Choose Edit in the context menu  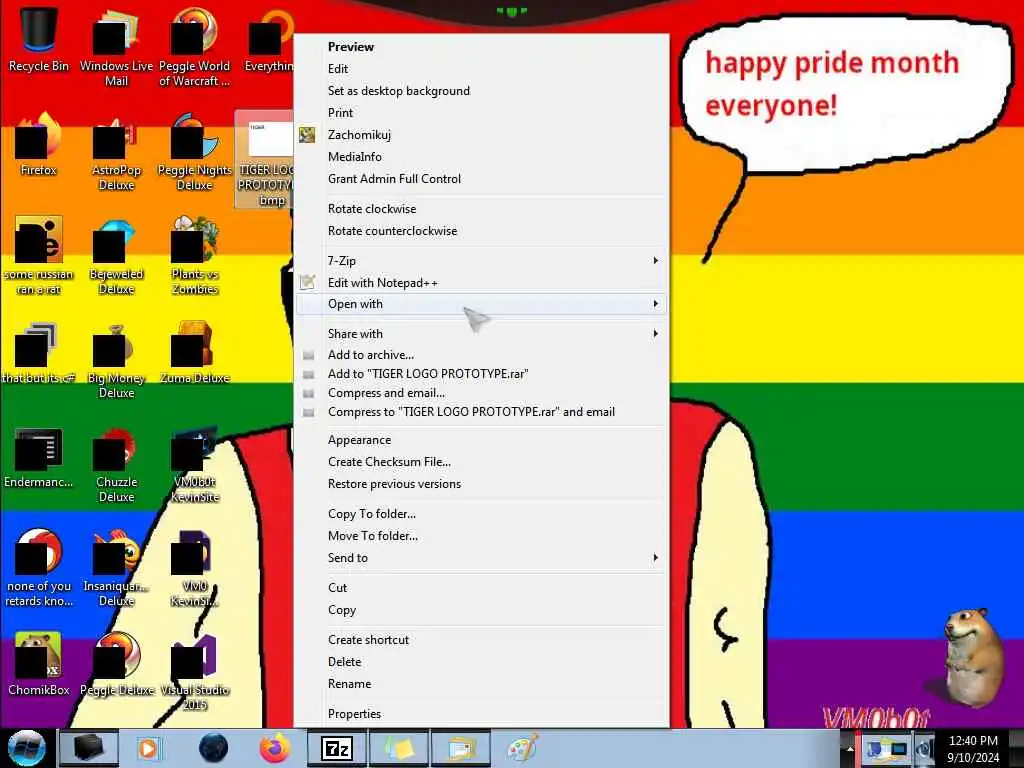pyautogui.click(x=481, y=69)
